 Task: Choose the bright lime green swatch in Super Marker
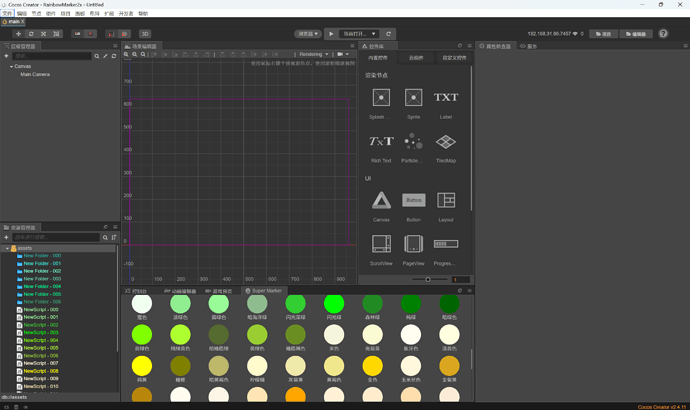[x=334, y=304]
